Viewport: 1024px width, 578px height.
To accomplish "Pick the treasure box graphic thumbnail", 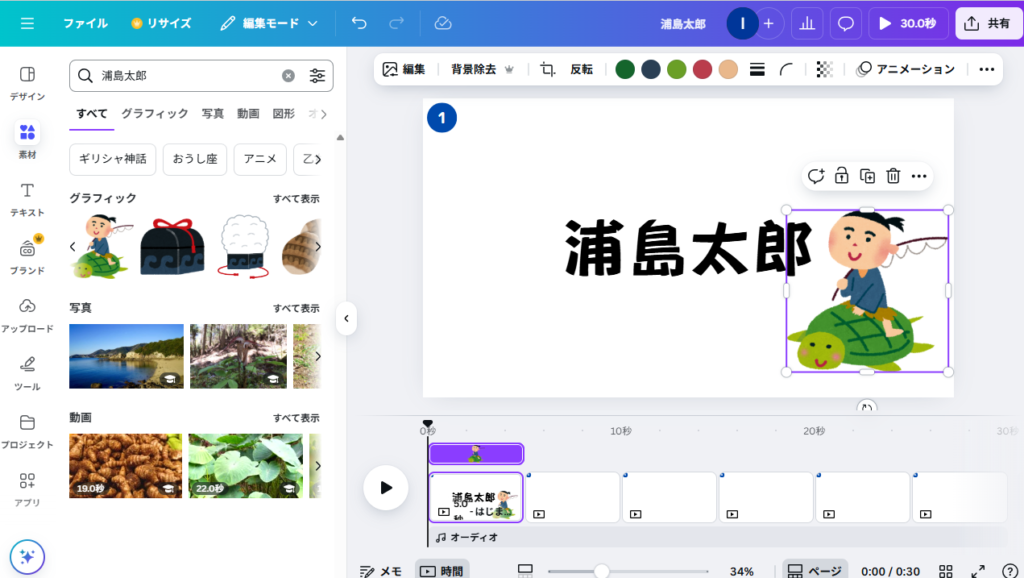I will pos(172,247).
